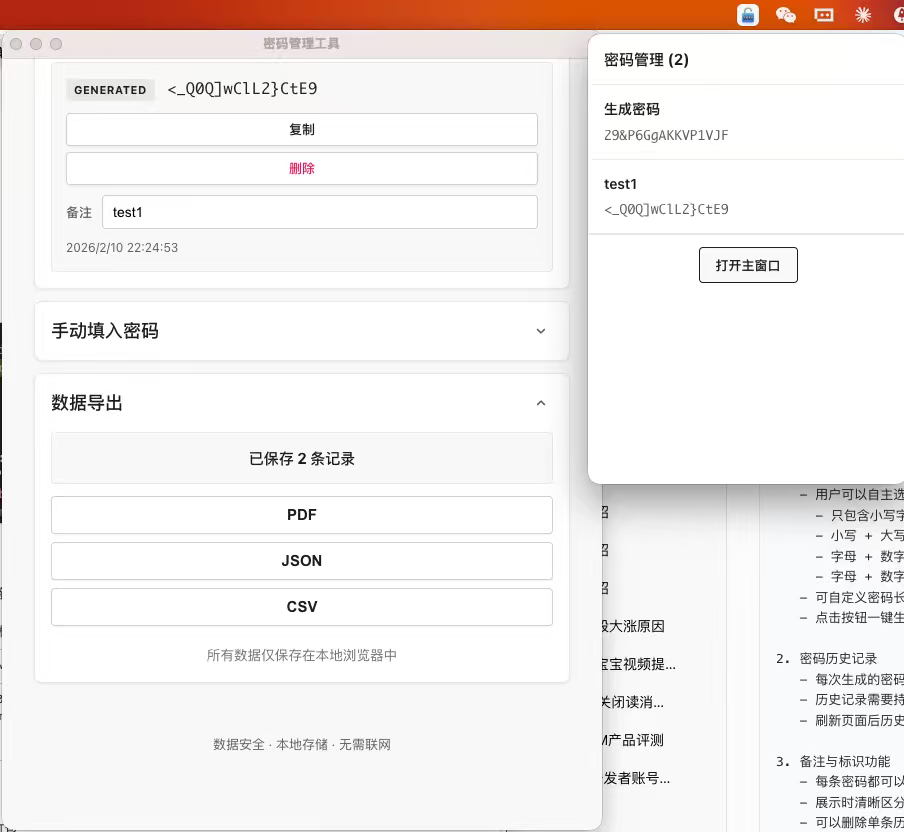The height and width of the screenshot is (832, 904).
Task: Expand the 手动填入密码 section chevron
Action: [541, 331]
